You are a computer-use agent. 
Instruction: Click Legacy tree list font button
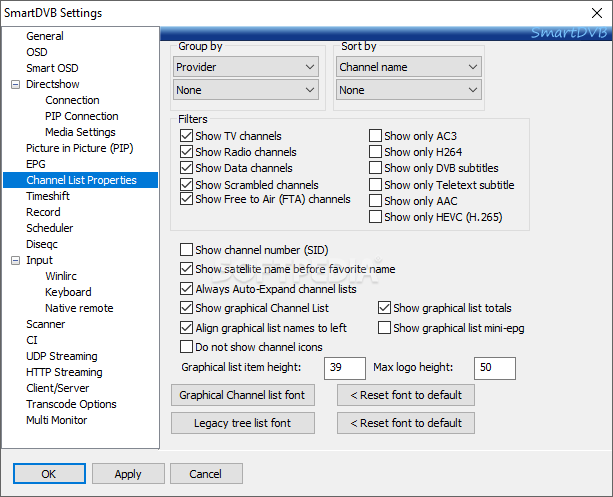(243, 423)
